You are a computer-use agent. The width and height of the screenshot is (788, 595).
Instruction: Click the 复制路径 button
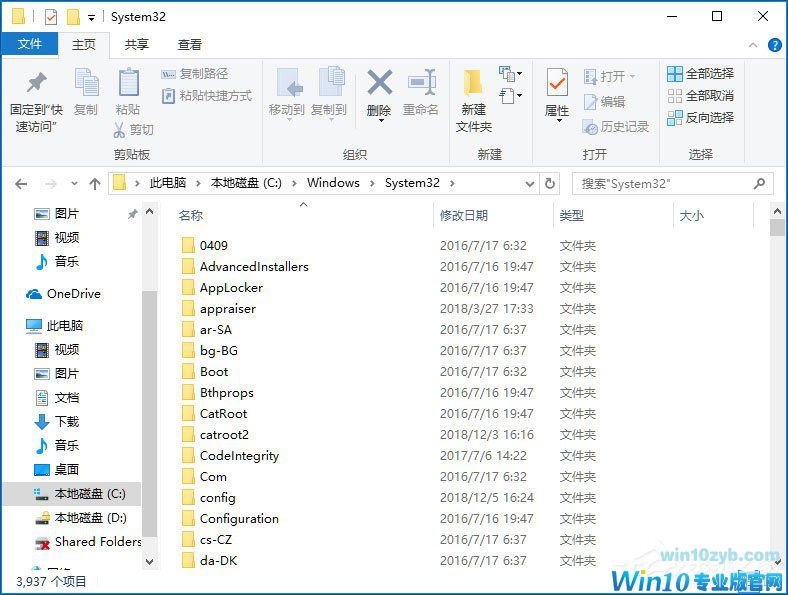tap(196, 74)
